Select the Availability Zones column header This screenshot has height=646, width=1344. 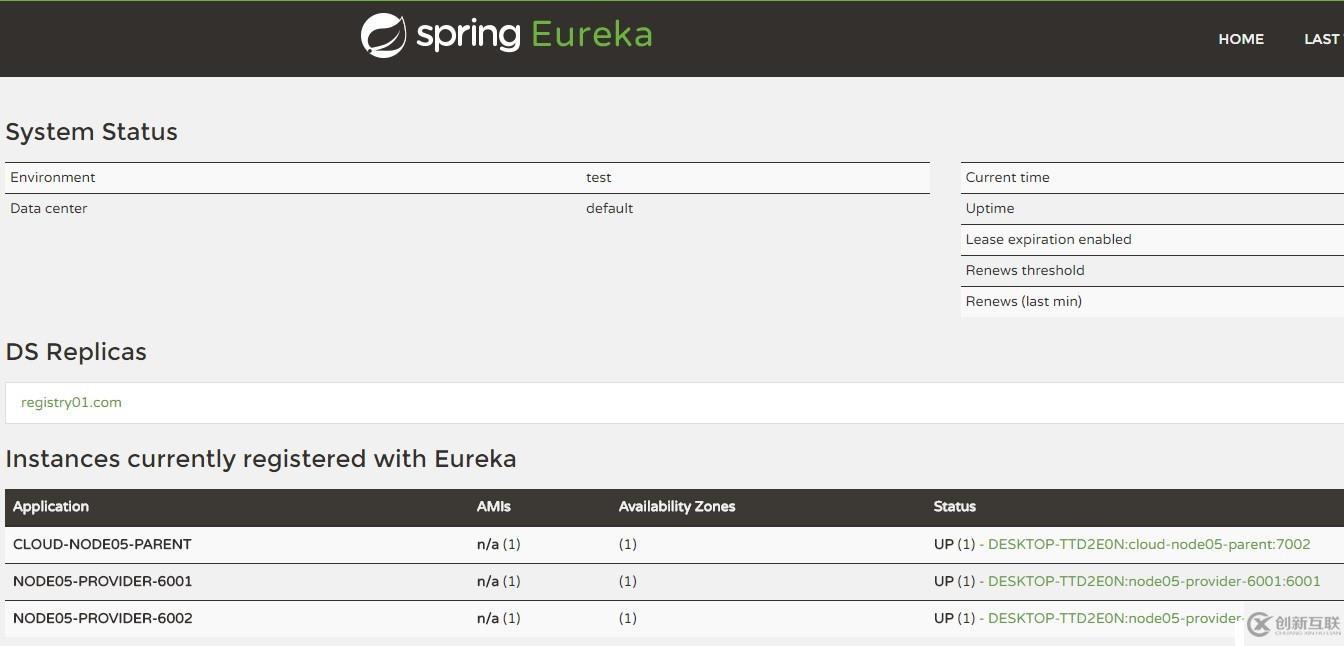(x=676, y=506)
